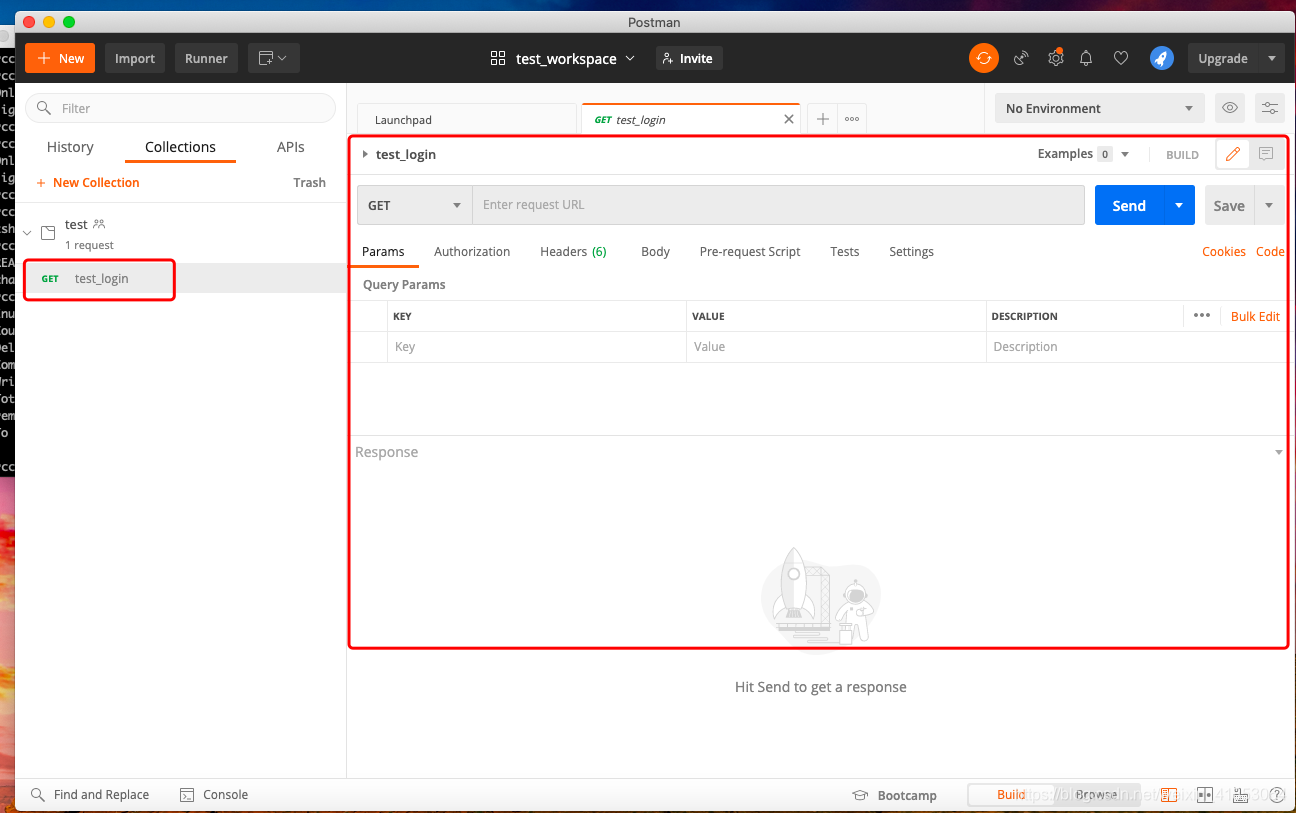Click the Save button
The height and width of the screenshot is (813, 1296).
tap(1229, 205)
